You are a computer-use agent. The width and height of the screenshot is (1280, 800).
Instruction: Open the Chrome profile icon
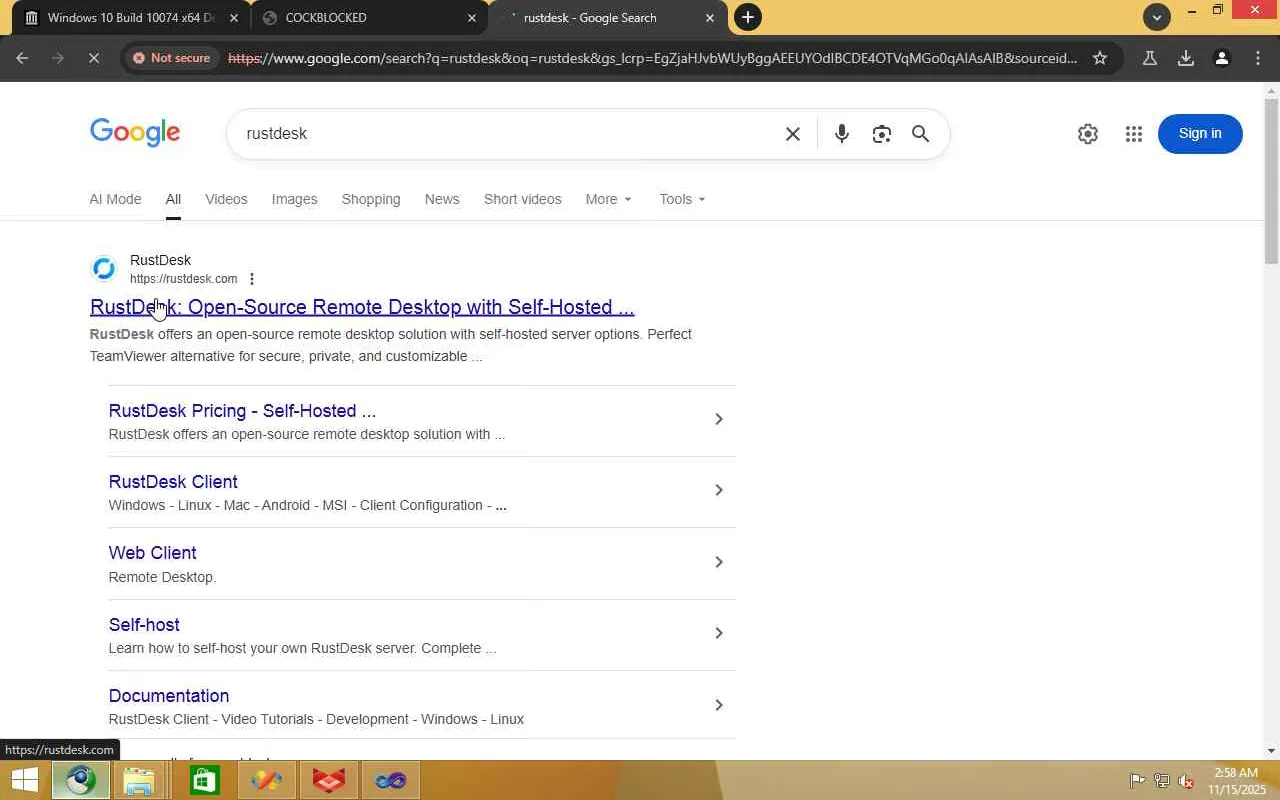(1222, 58)
